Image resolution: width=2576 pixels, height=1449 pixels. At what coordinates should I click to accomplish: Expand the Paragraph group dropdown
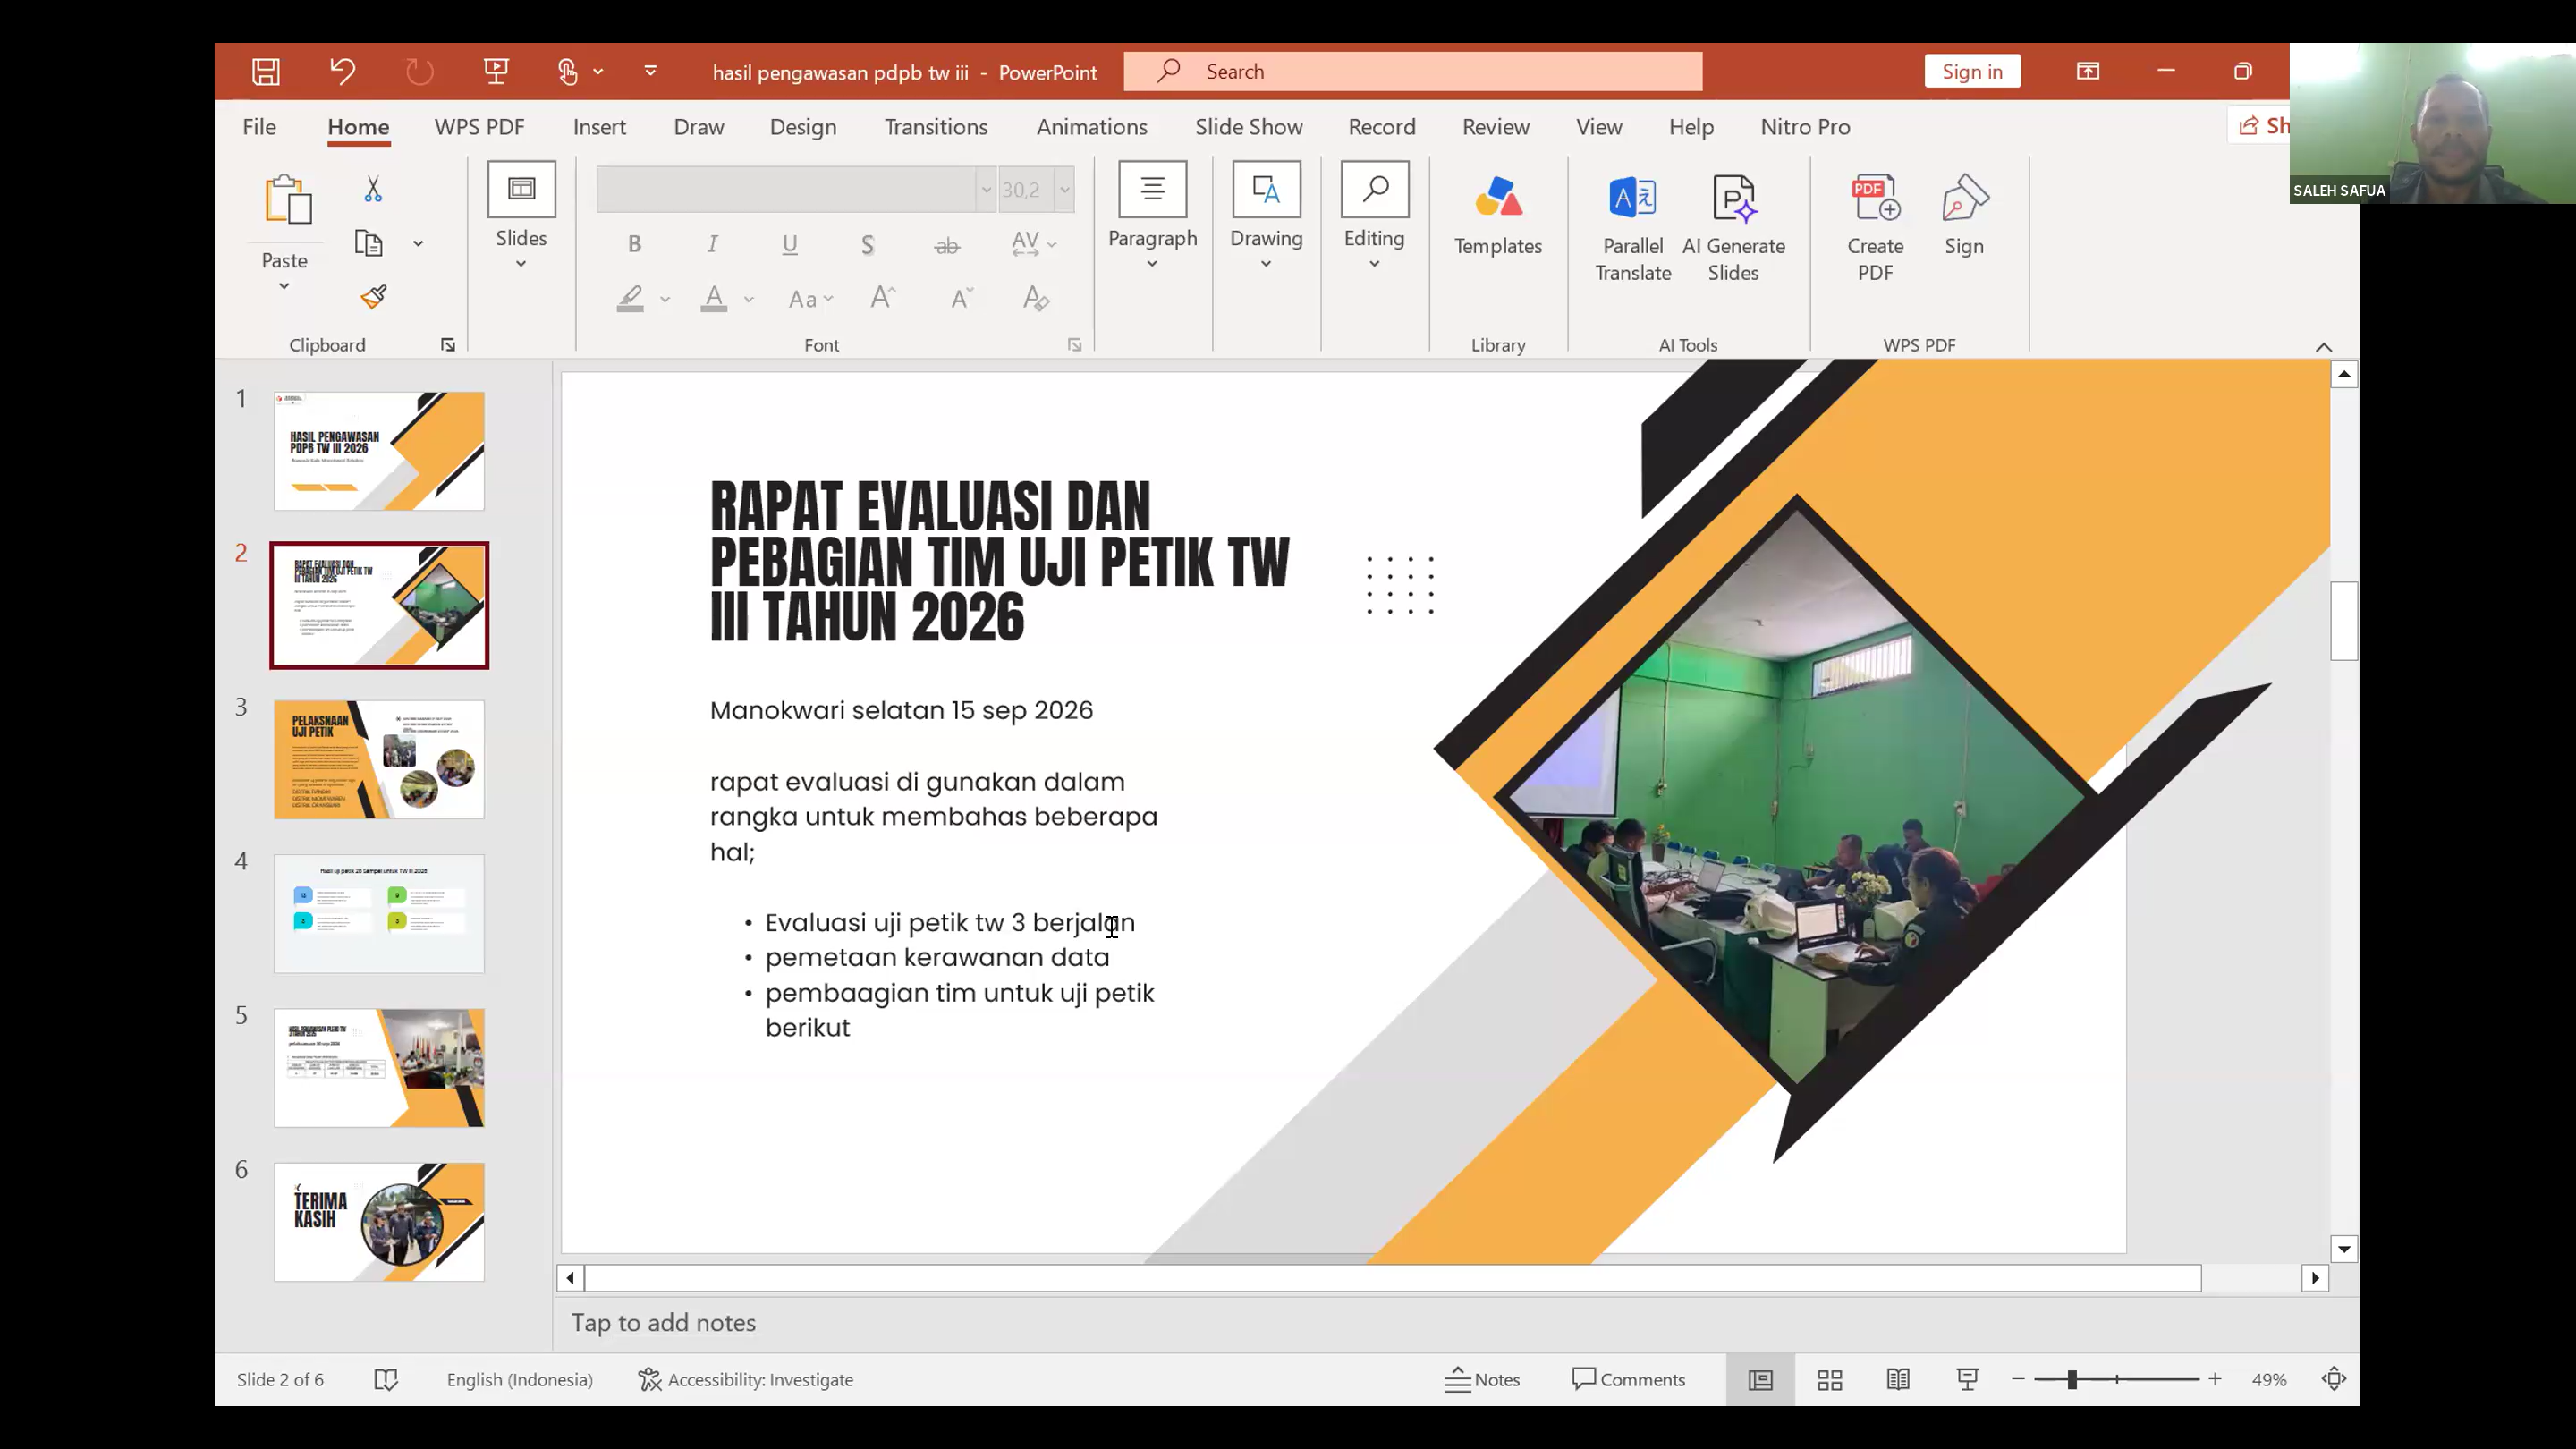1152,264
